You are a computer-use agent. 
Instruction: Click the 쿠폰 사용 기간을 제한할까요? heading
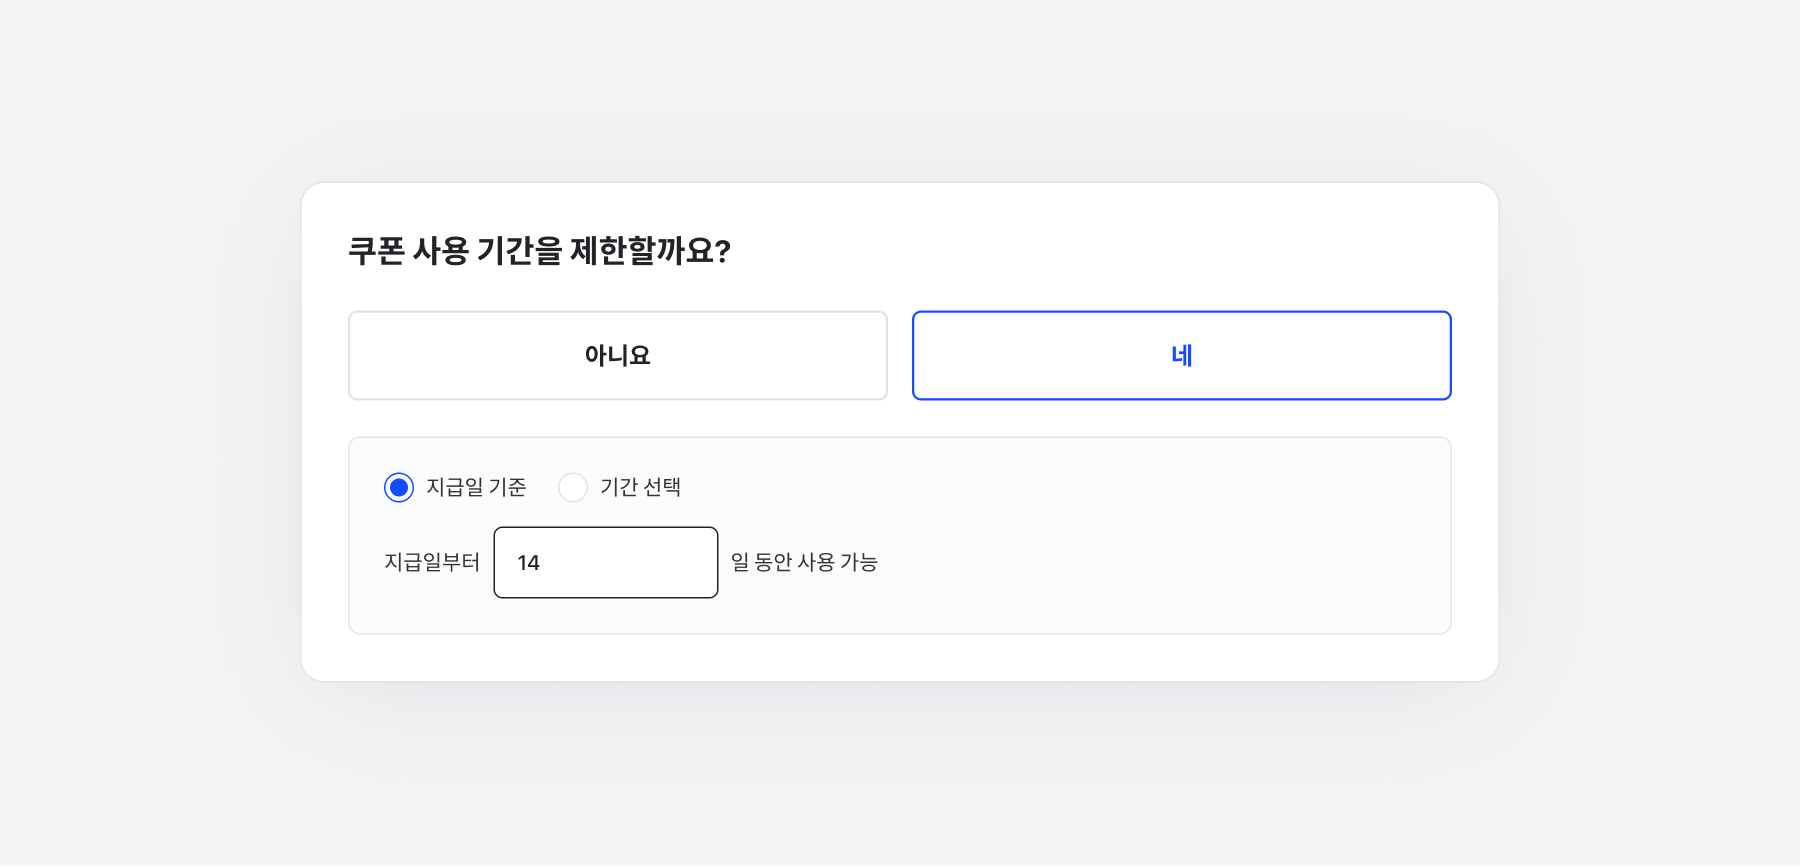[x=539, y=250]
